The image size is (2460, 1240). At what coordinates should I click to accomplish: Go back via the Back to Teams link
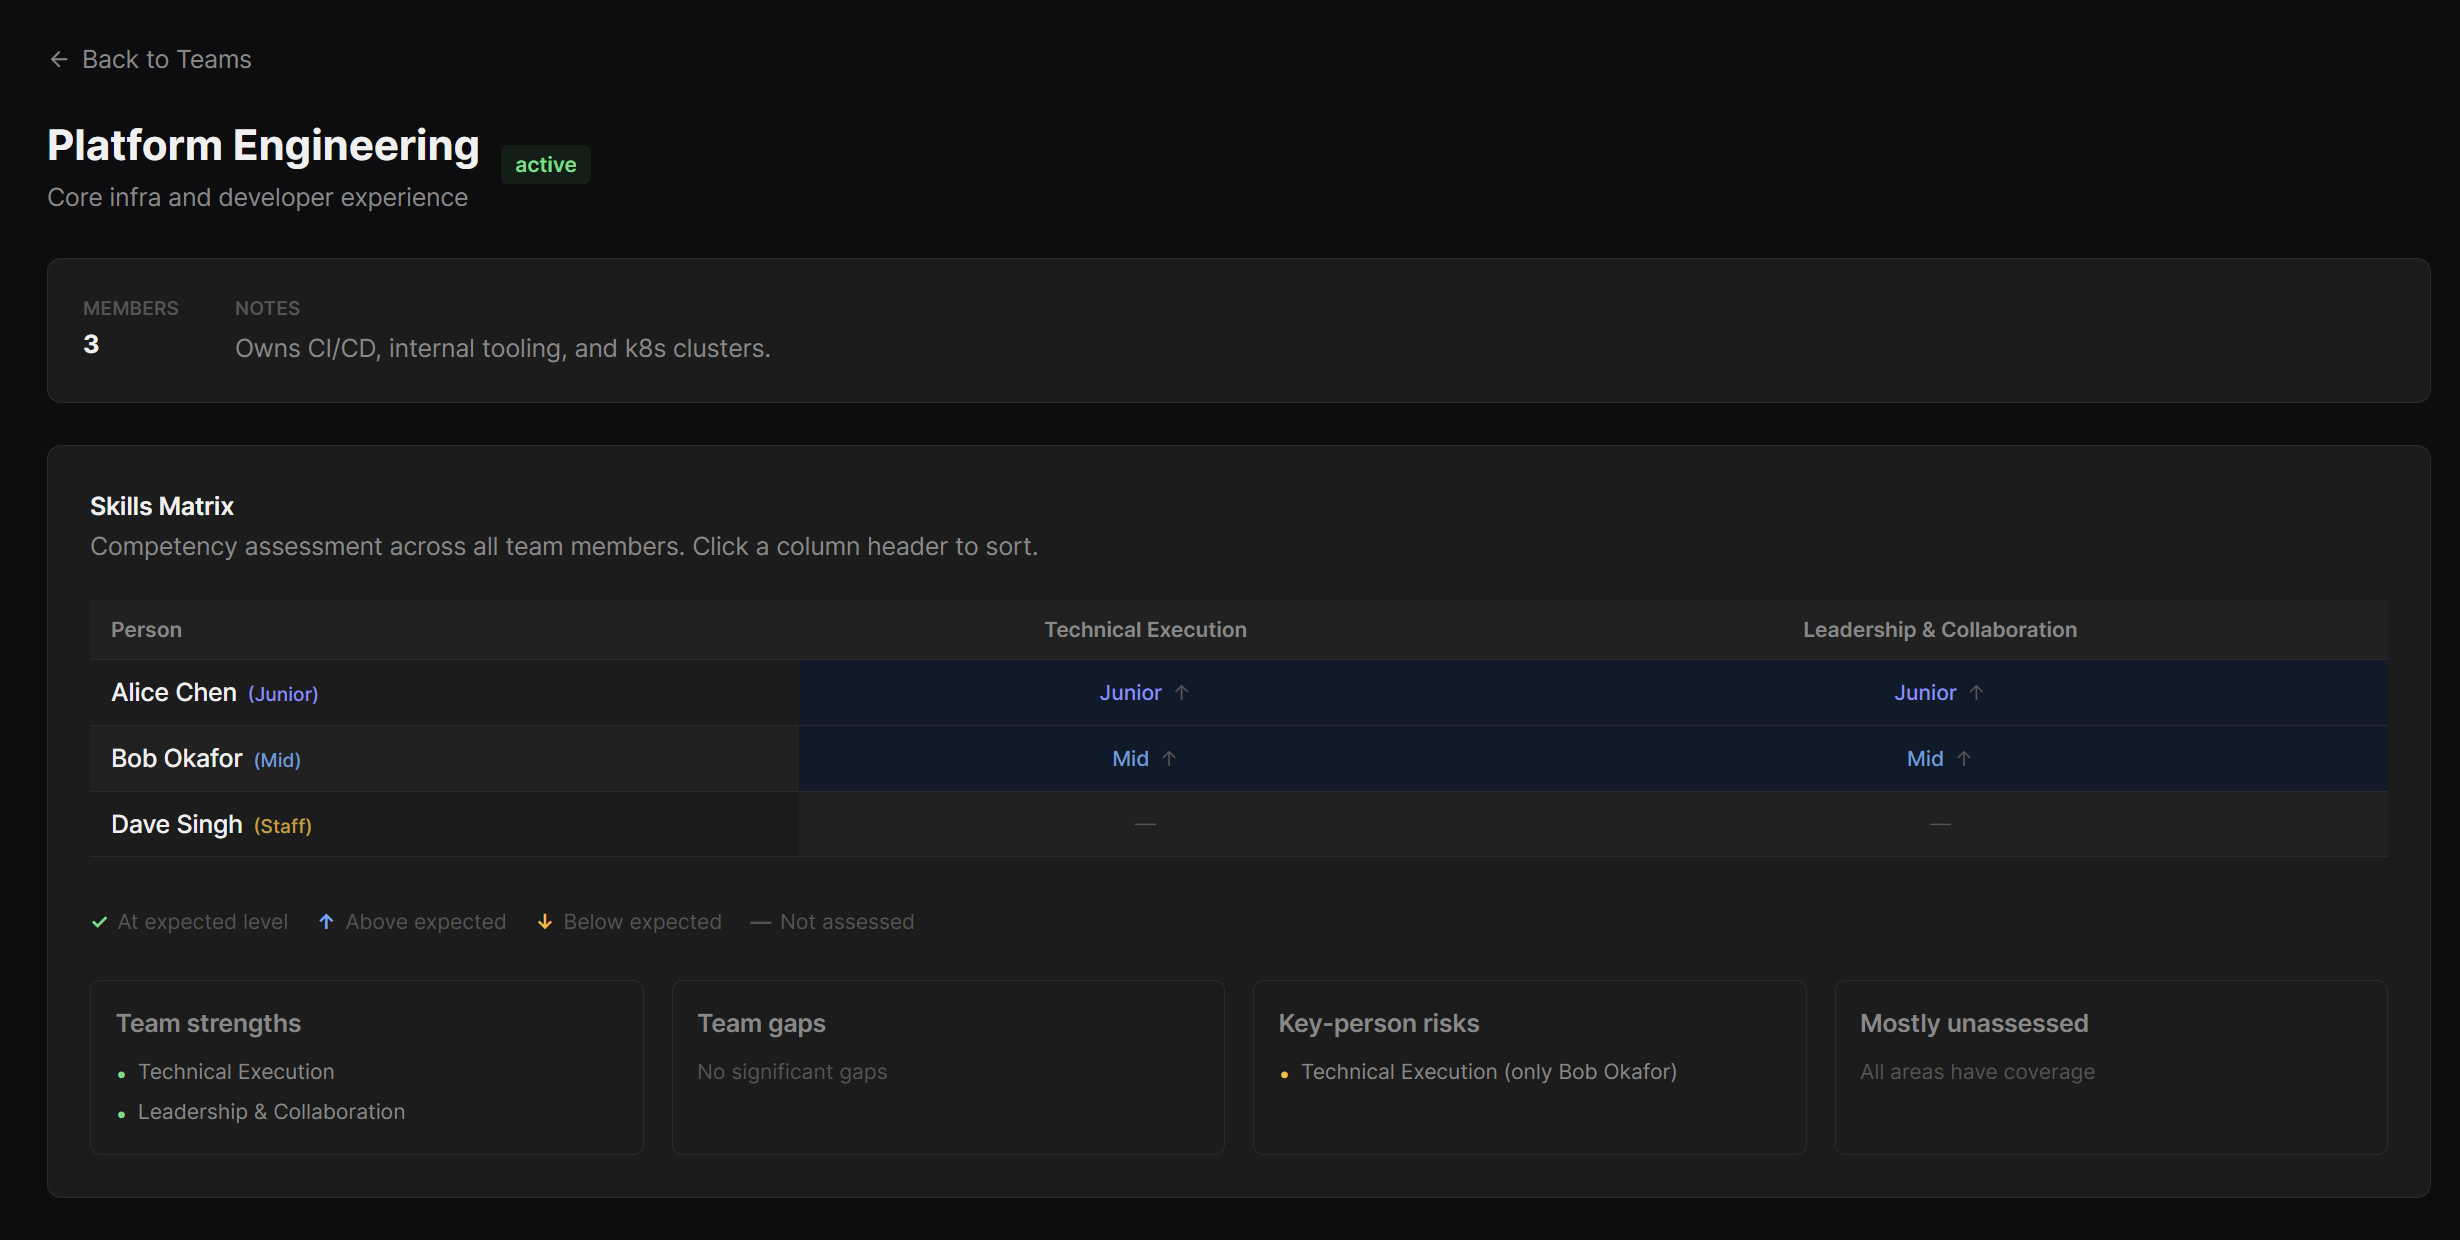(x=150, y=60)
